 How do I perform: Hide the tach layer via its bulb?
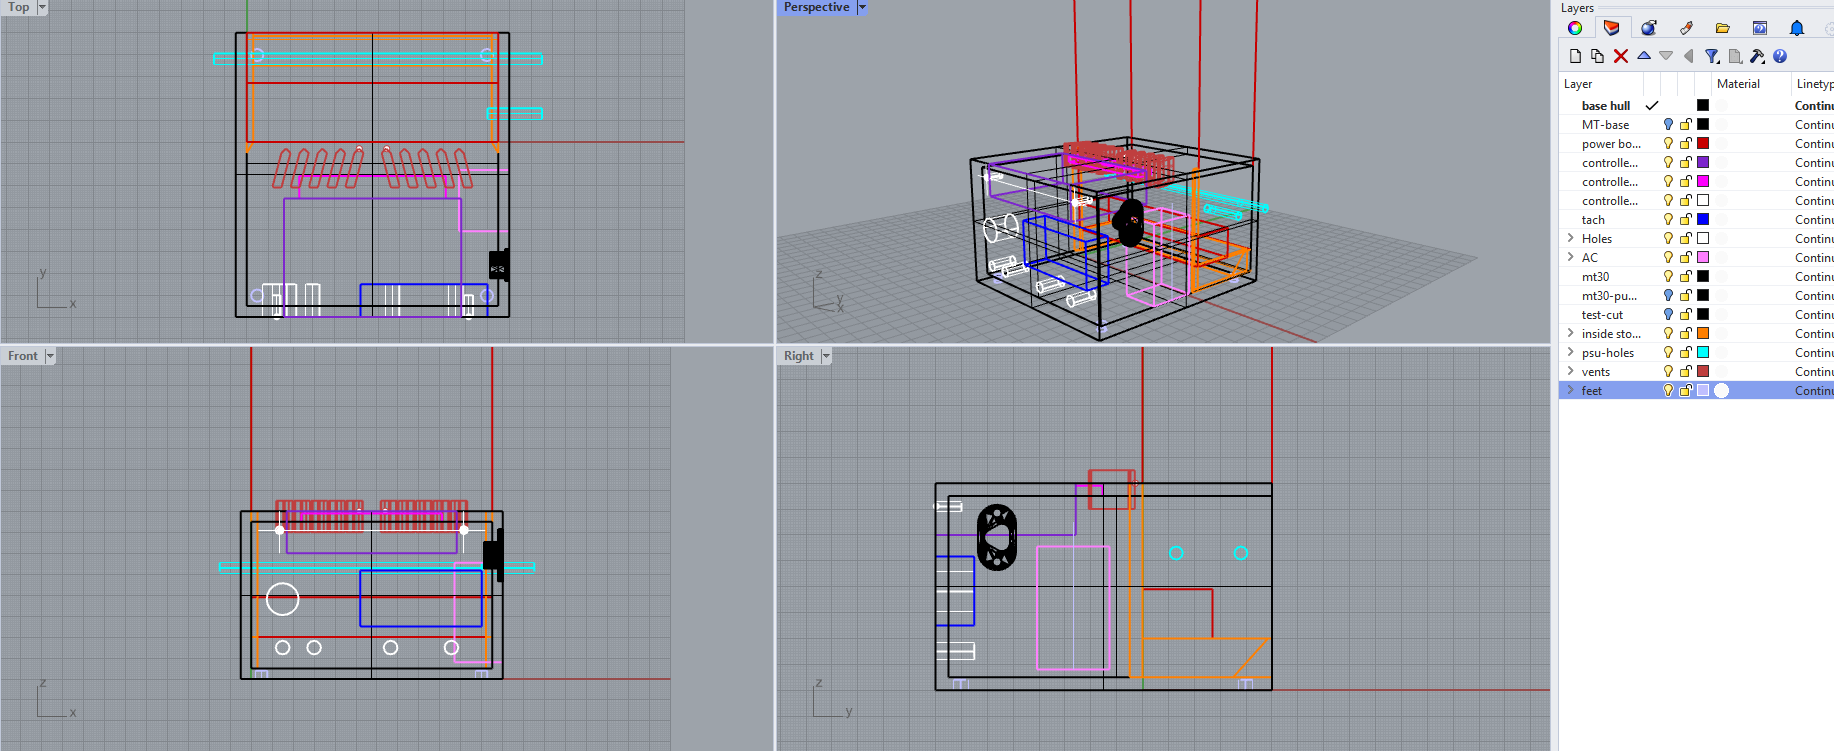[x=1668, y=220]
